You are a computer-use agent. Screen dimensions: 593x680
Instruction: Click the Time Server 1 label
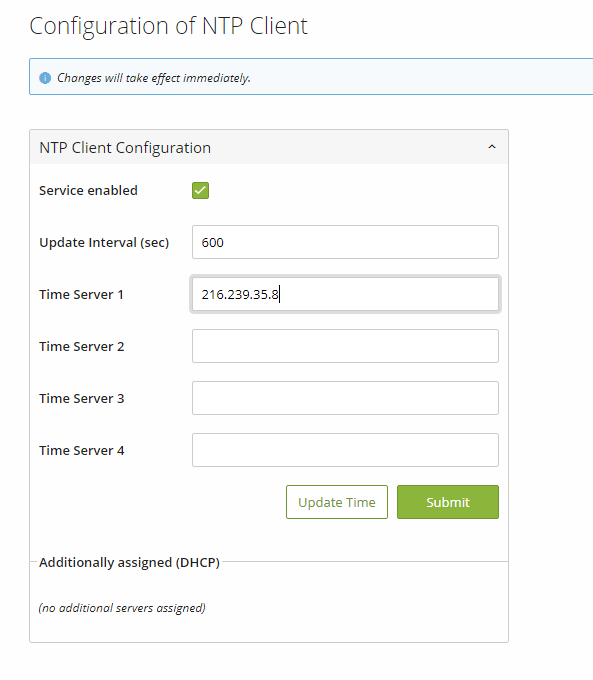(82, 294)
